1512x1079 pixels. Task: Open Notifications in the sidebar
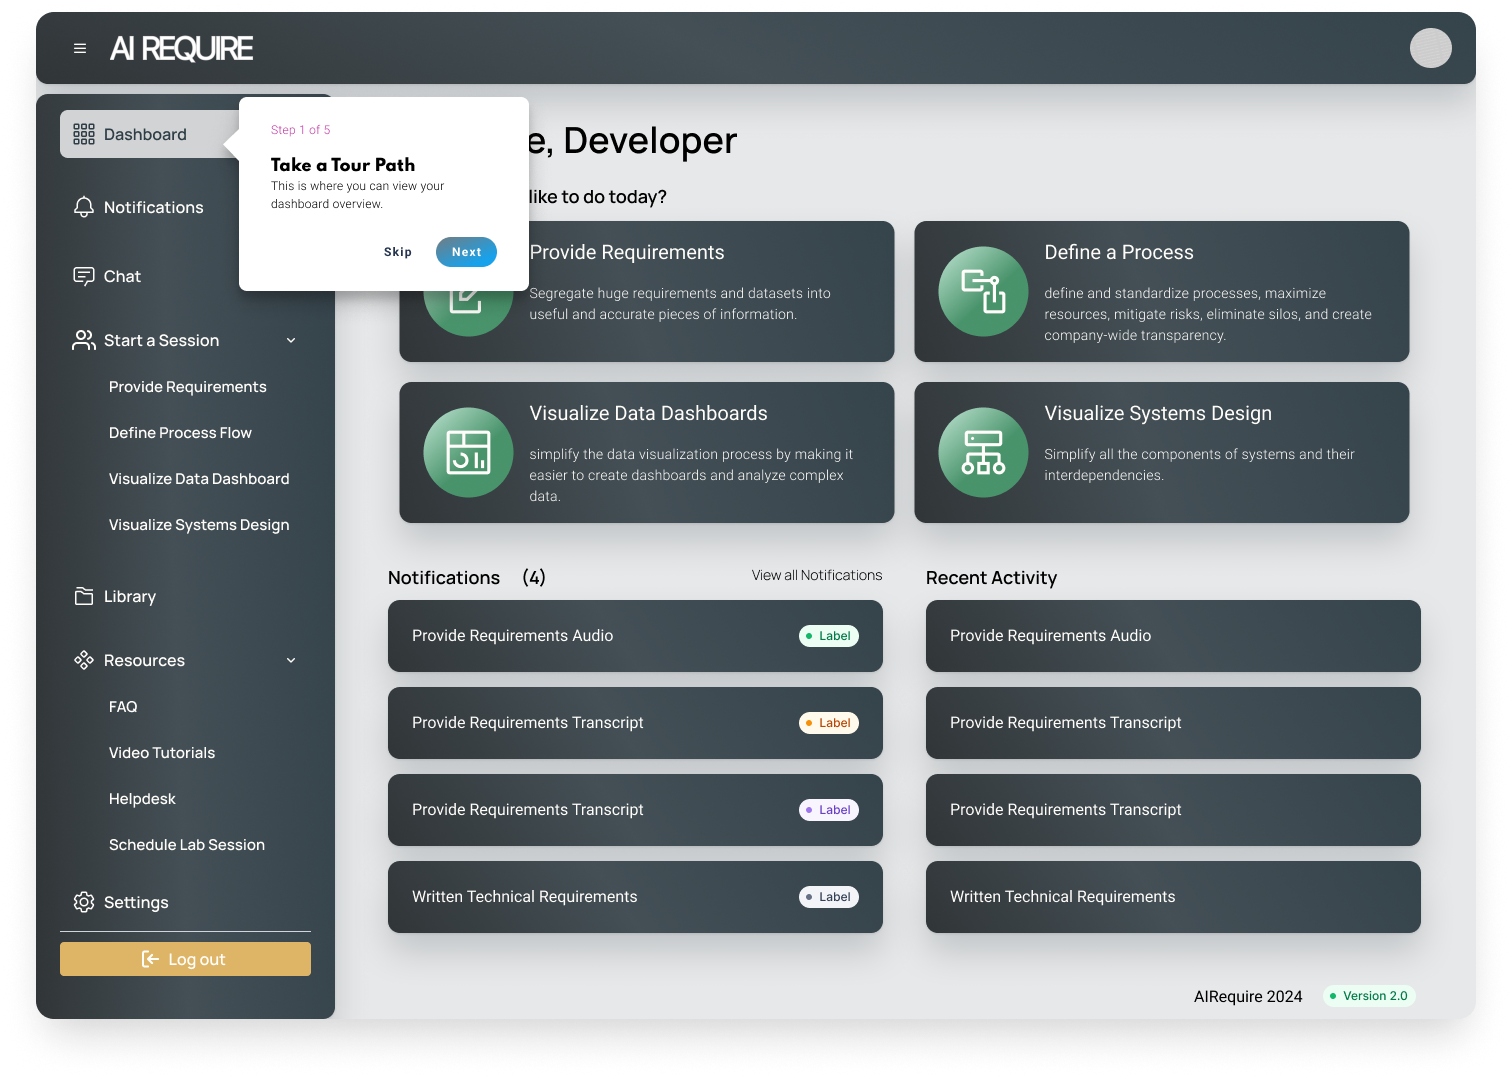point(153,207)
